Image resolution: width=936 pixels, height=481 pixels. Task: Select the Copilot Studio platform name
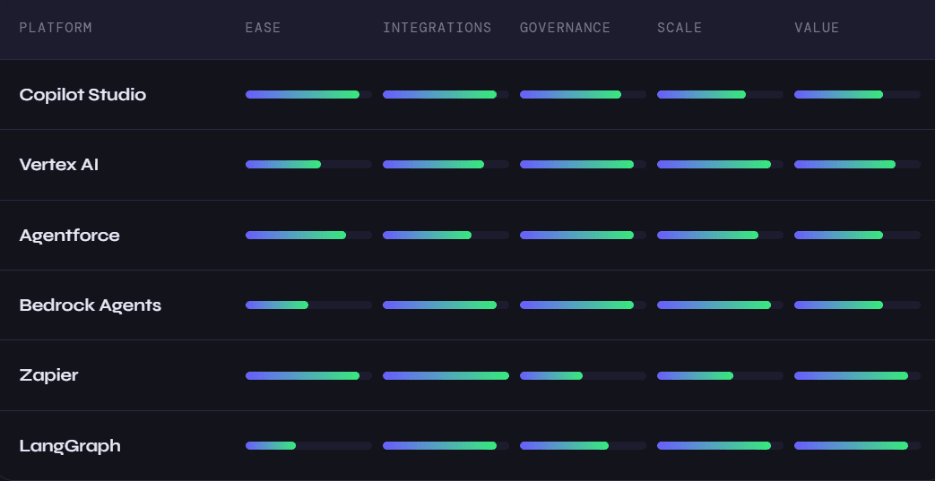pos(82,95)
